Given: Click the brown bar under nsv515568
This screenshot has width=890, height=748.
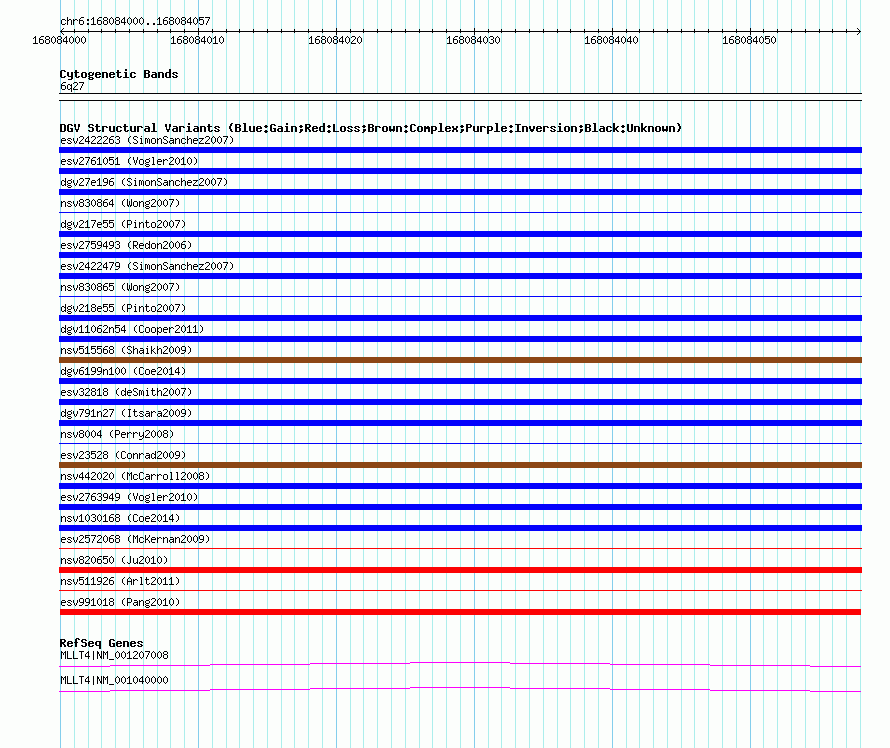Looking at the screenshot, I should [x=460, y=360].
